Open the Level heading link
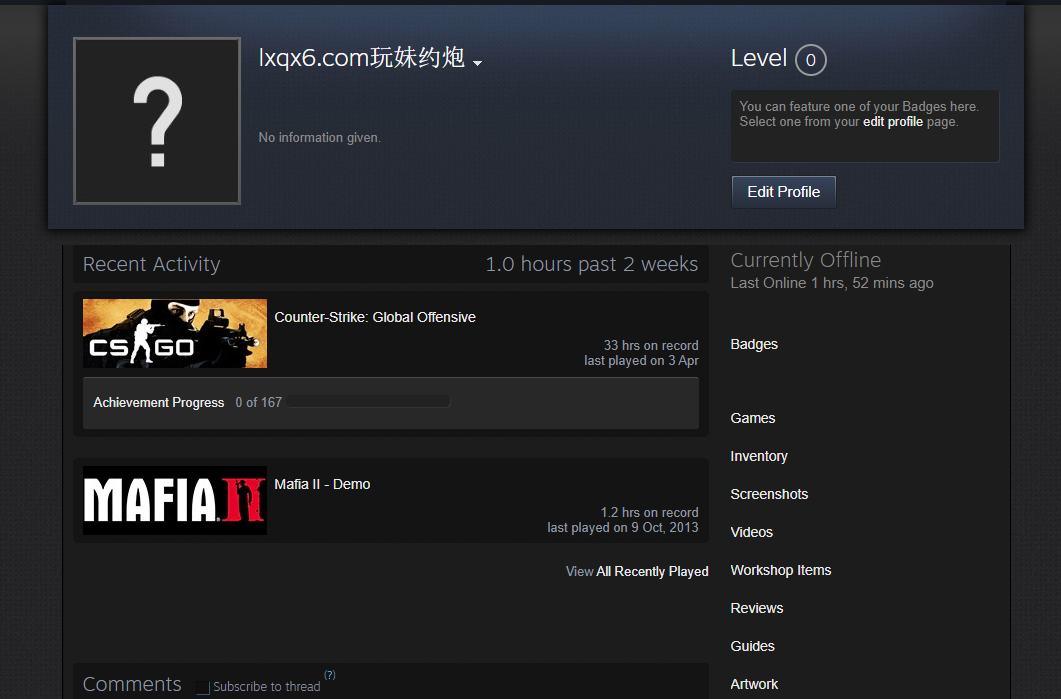Viewport: 1061px width, 699px height. (x=759, y=58)
